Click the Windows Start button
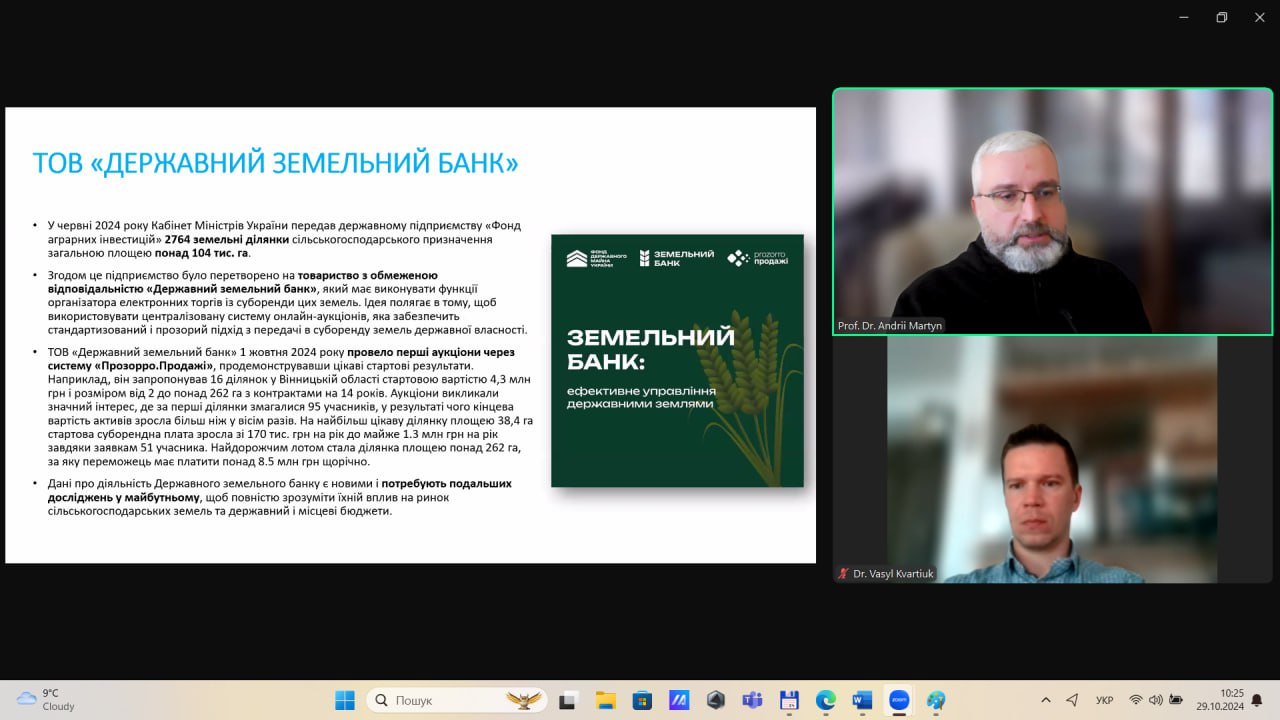1280x720 pixels. pos(345,700)
